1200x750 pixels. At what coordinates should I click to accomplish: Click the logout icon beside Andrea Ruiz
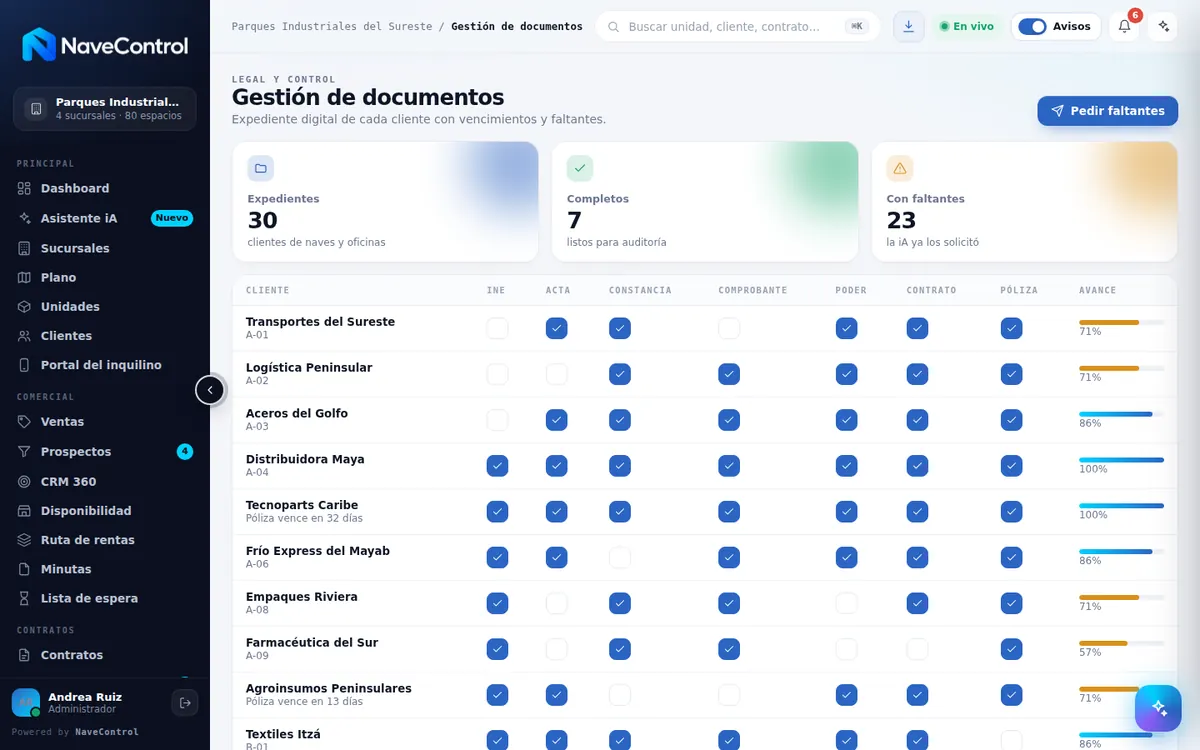pyautogui.click(x=185, y=703)
